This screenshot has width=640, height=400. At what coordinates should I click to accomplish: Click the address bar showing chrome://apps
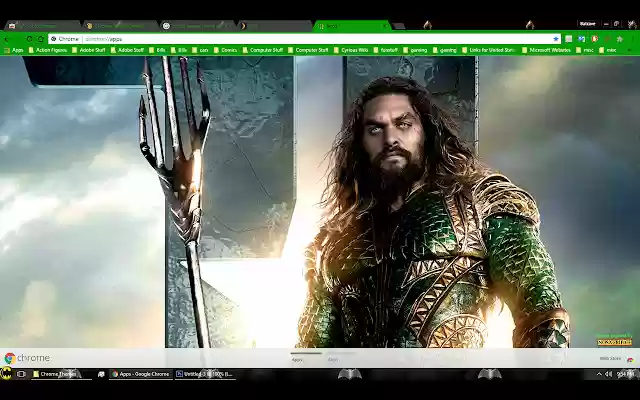tap(304, 39)
